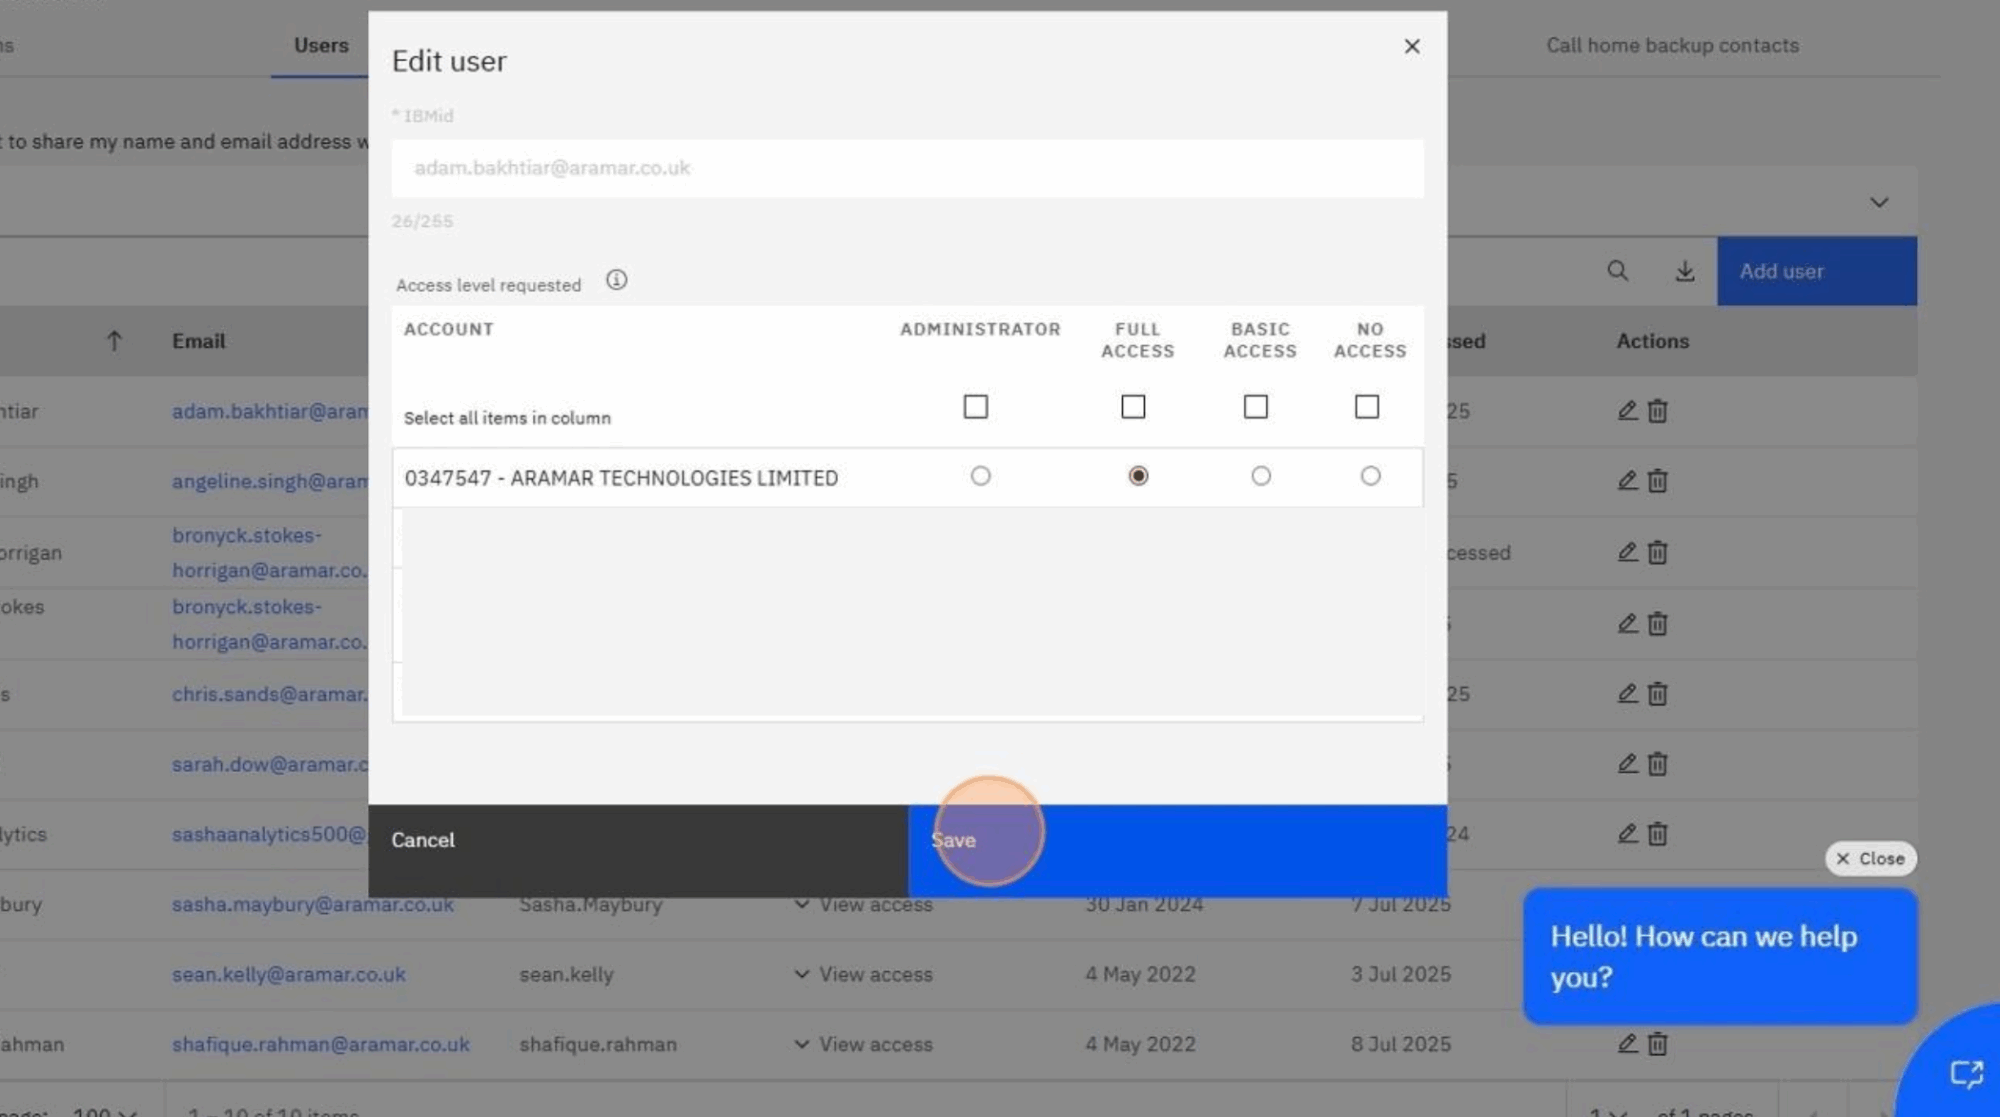Click the edit pencil icon for adam.bakhtiar row
Image resolution: width=2000 pixels, height=1117 pixels.
click(1627, 411)
